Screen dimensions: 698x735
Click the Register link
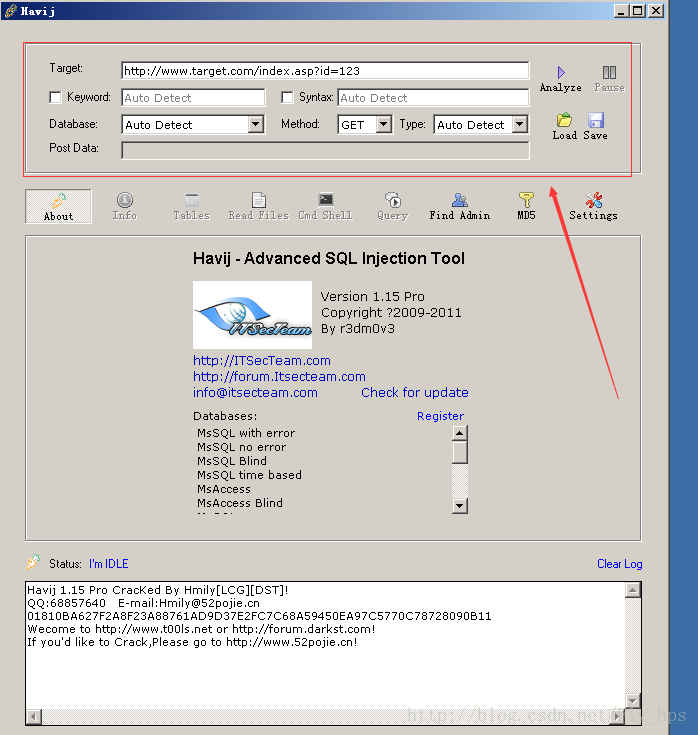(441, 416)
